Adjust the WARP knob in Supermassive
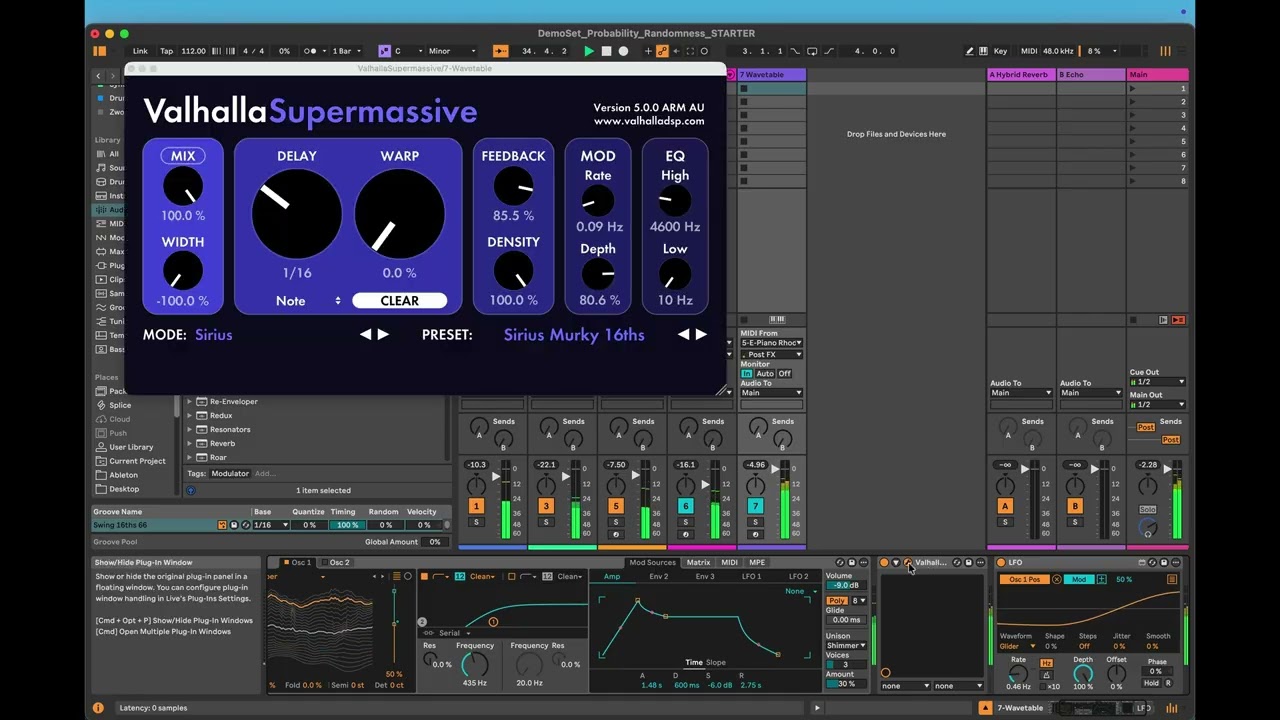Screen dimensions: 1280x720 coord(399,215)
